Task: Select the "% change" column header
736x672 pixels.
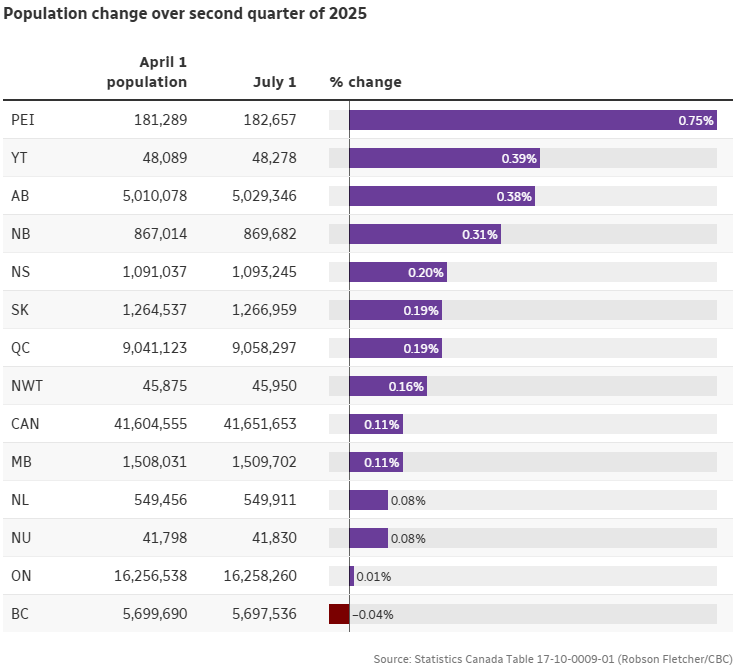Action: point(365,82)
